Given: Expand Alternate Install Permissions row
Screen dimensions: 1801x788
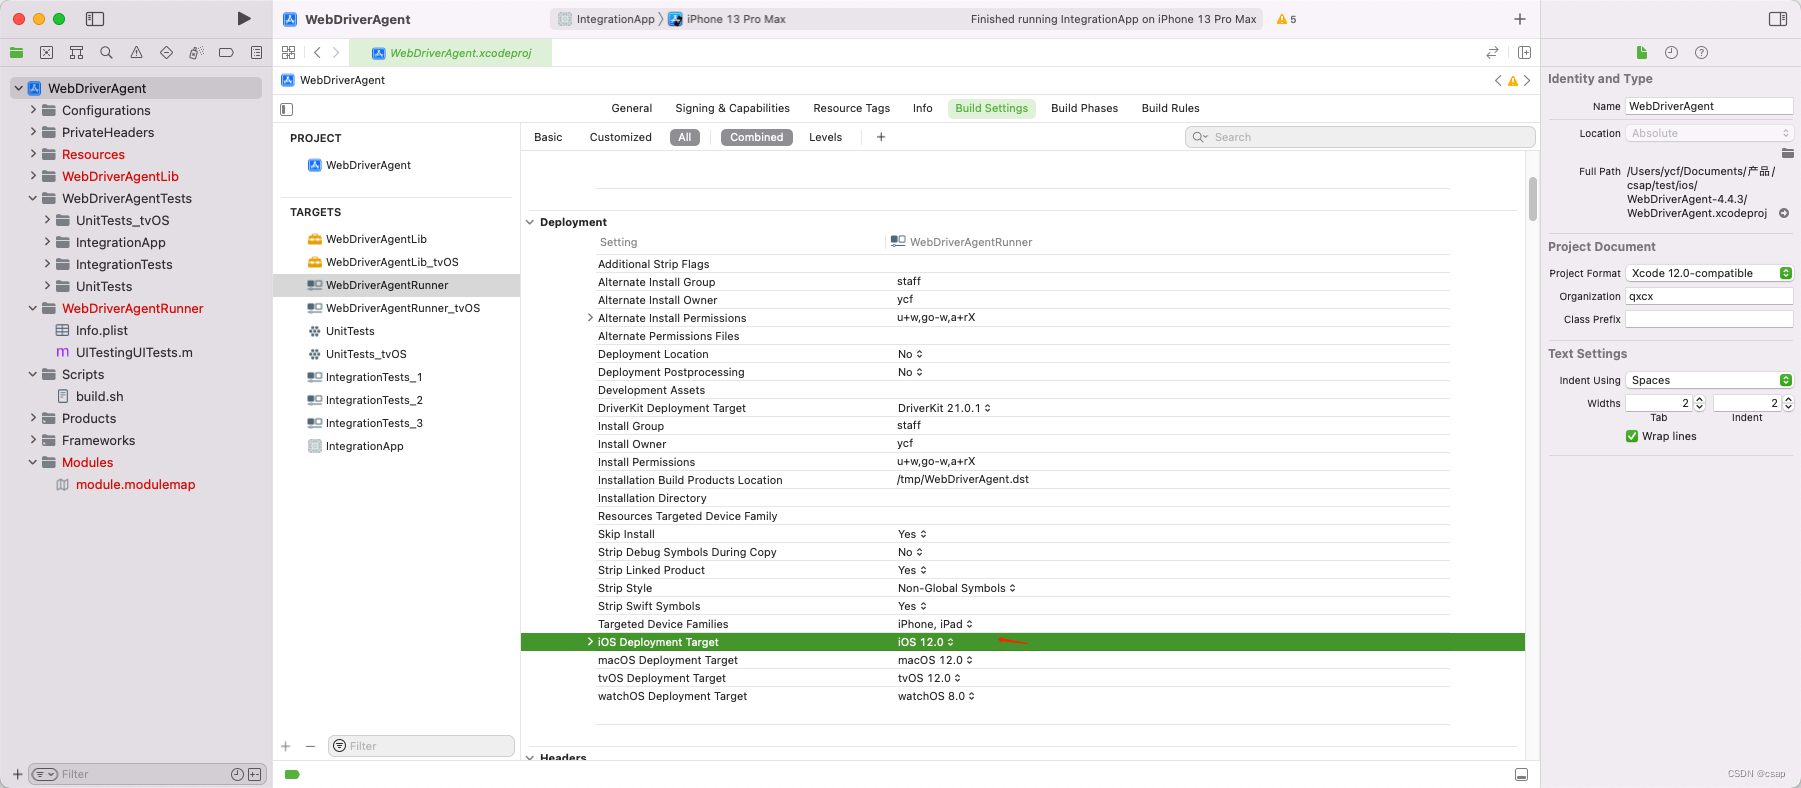Looking at the screenshot, I should tap(590, 318).
